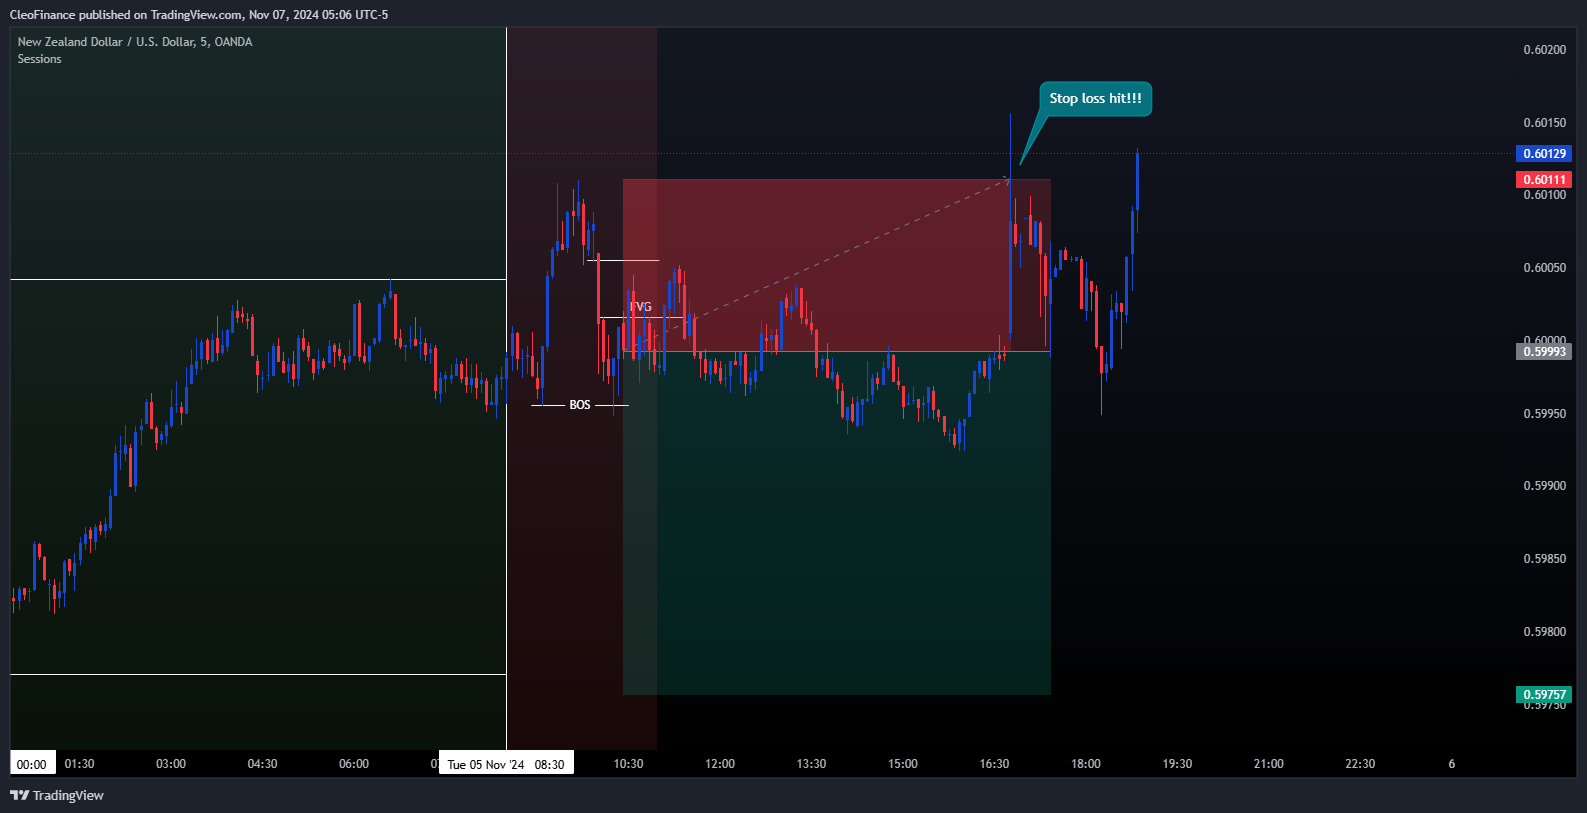Click the green 0.59757 target price label
The height and width of the screenshot is (813, 1587).
pyautogui.click(x=1544, y=695)
